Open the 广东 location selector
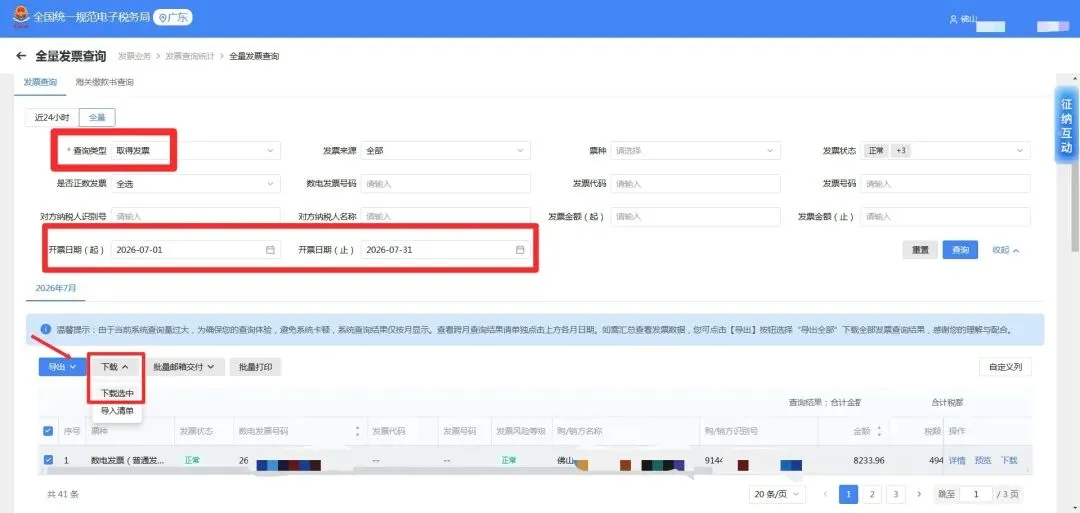Screen dimensions: 1080x513 coord(173,17)
